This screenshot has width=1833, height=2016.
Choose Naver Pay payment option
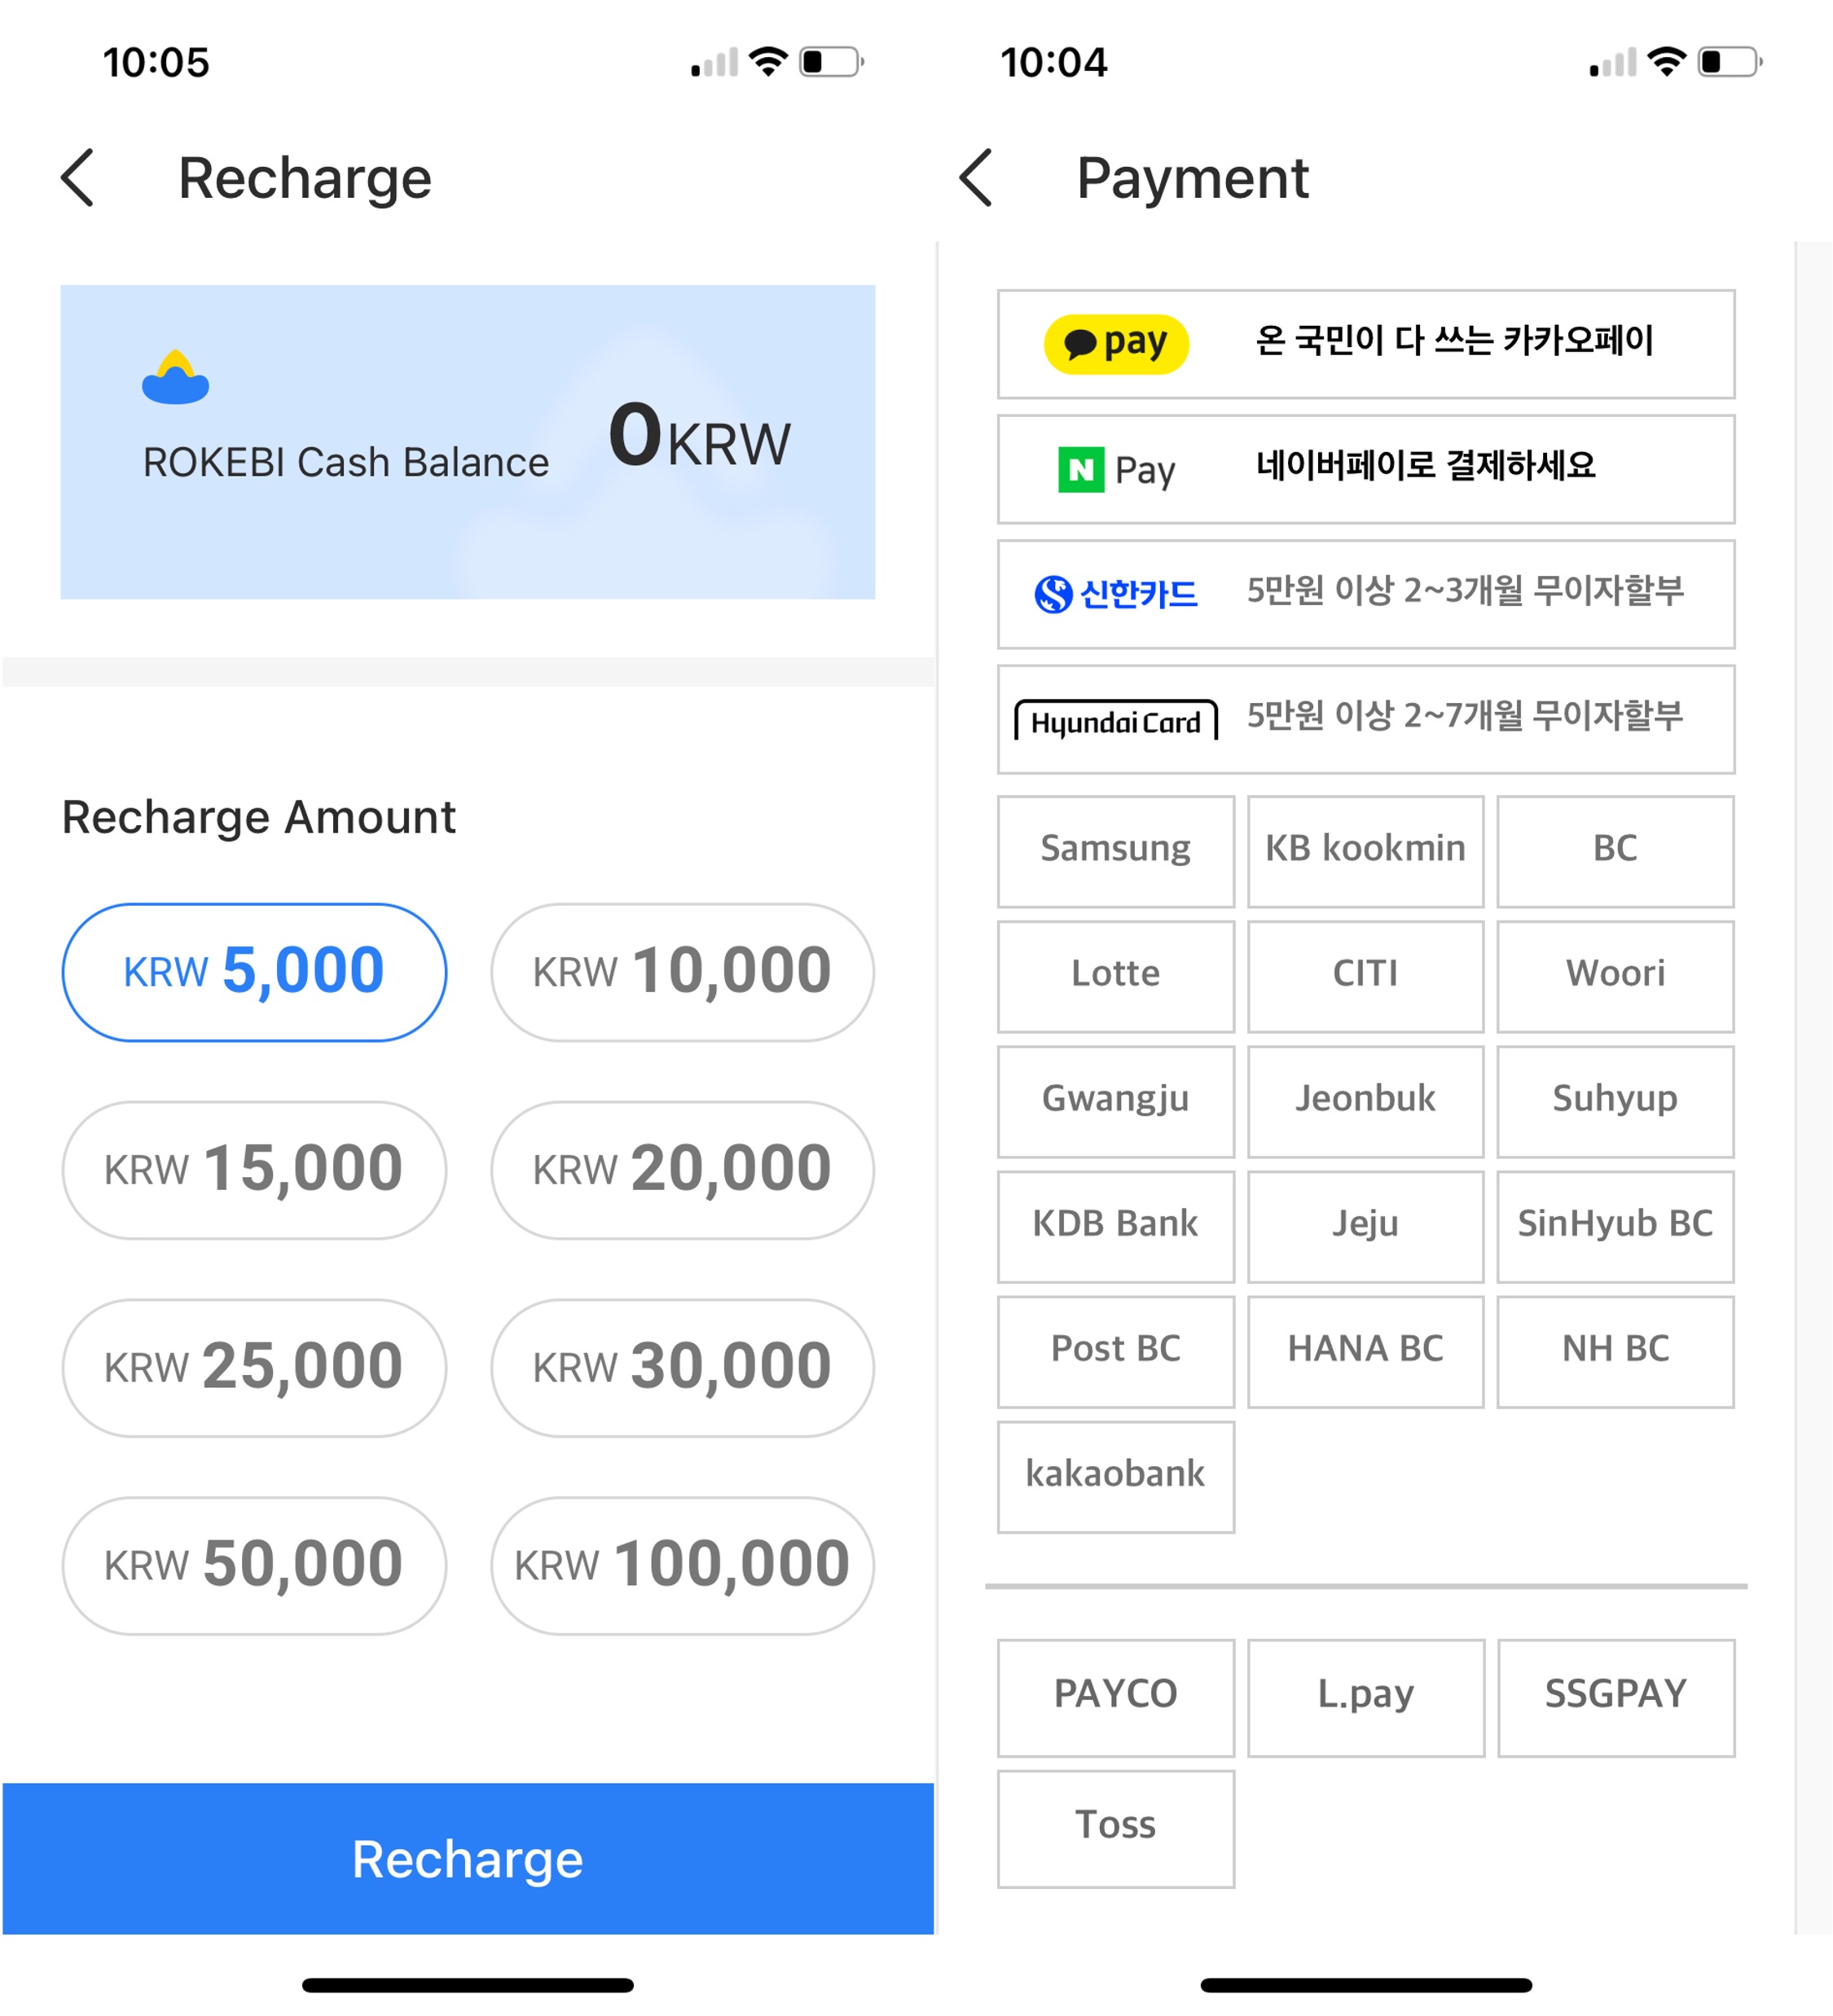(x=1366, y=469)
